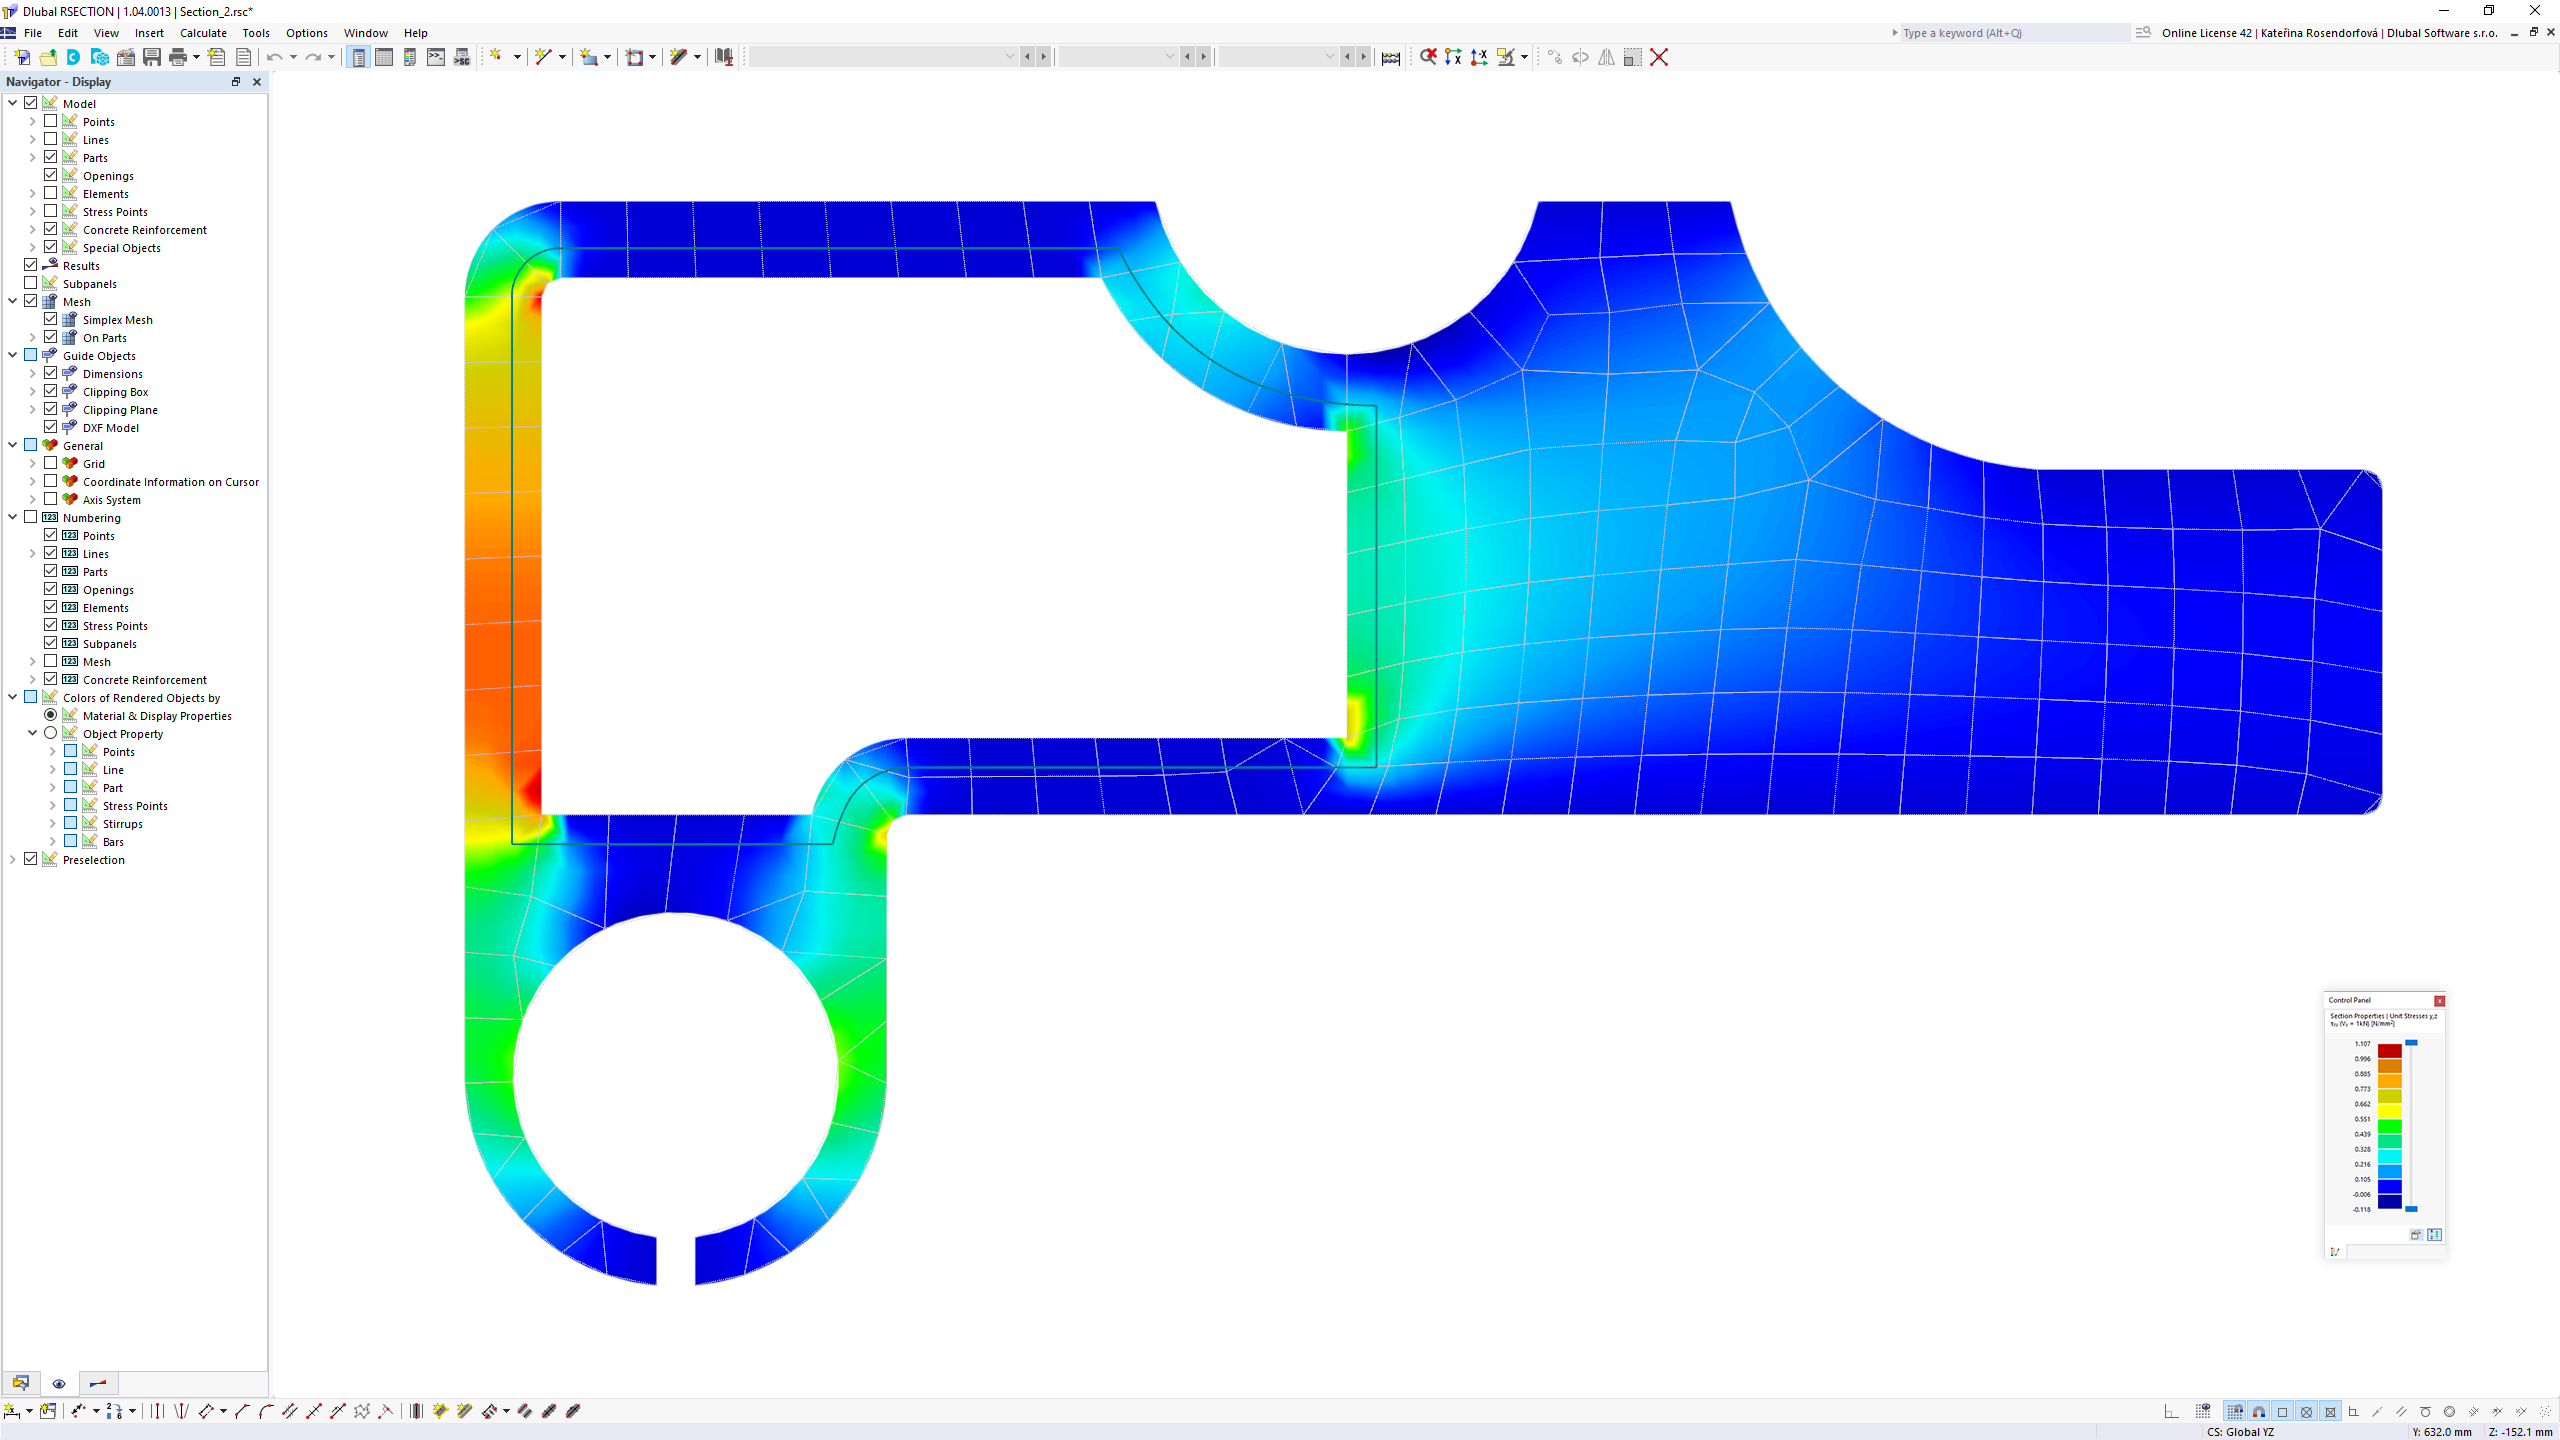The height and width of the screenshot is (1440, 2560).
Task: Open the Tools menu
Action: (255, 32)
